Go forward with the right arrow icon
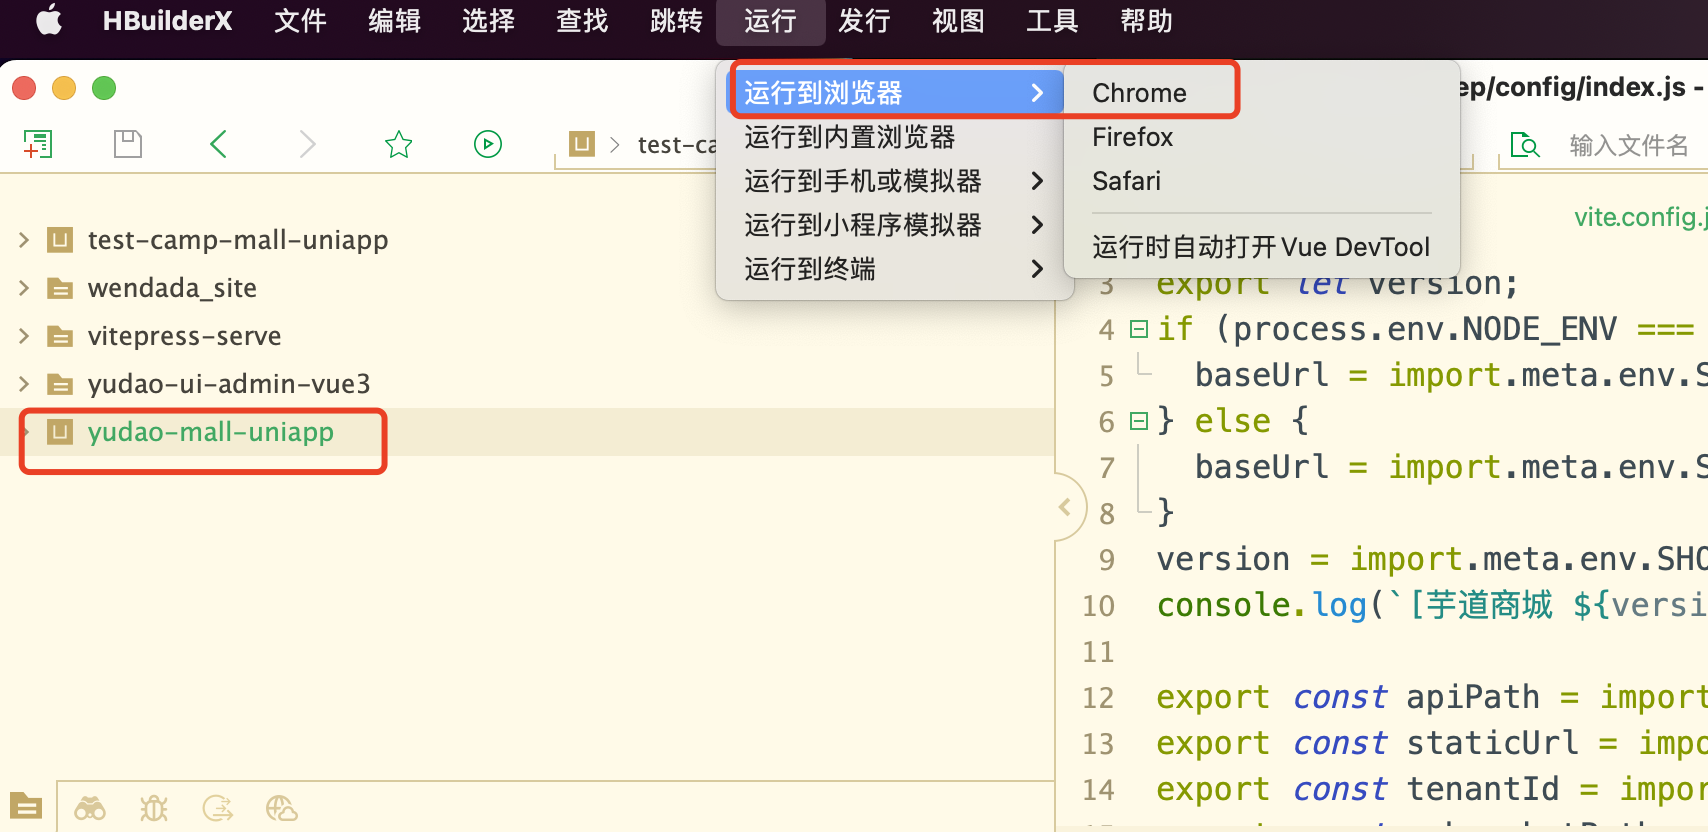This screenshot has width=1708, height=832. click(x=308, y=144)
